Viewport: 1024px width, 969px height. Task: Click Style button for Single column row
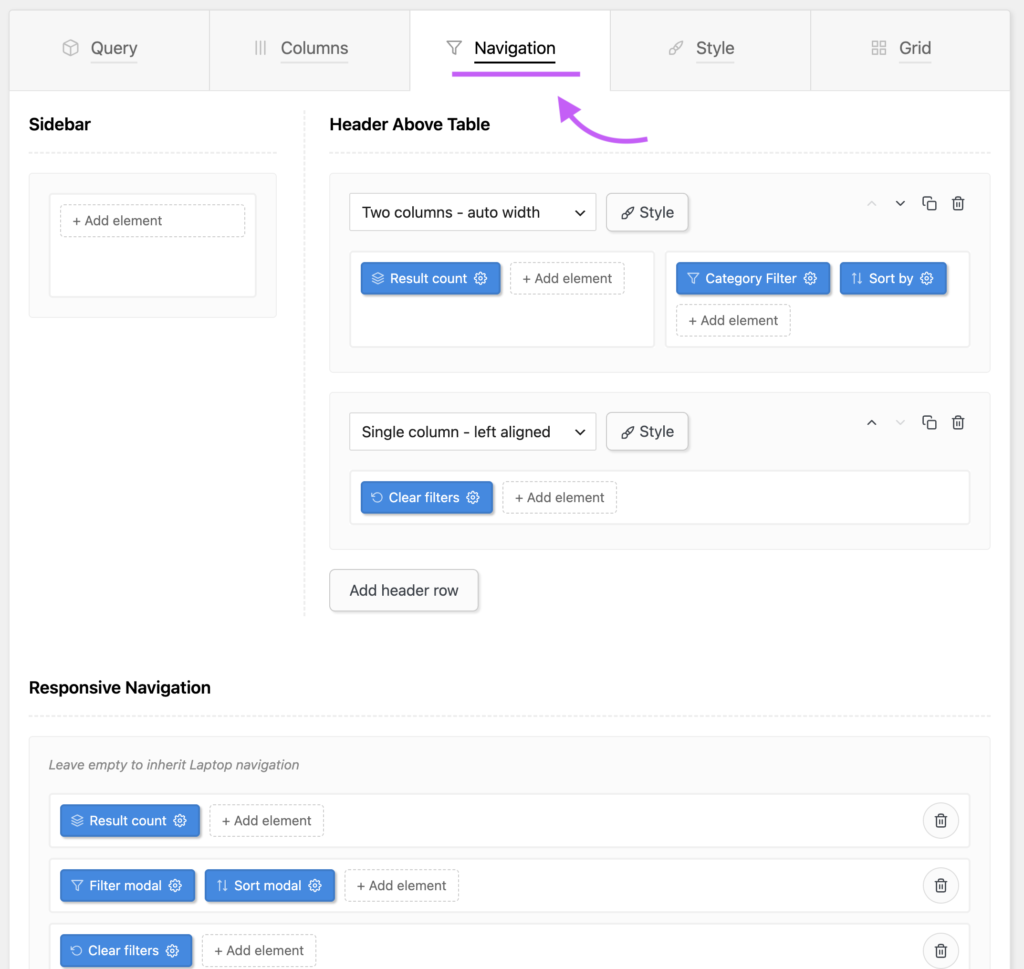coord(647,432)
